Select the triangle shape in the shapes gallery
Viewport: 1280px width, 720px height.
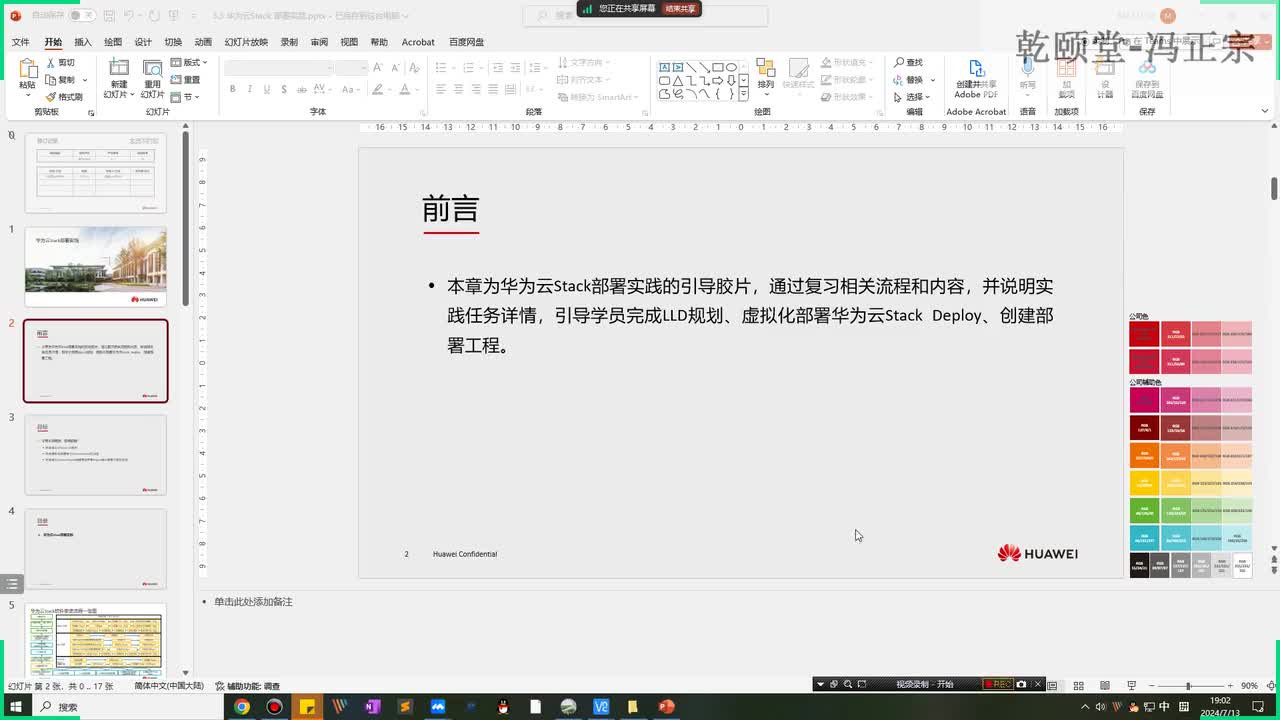[x=678, y=80]
